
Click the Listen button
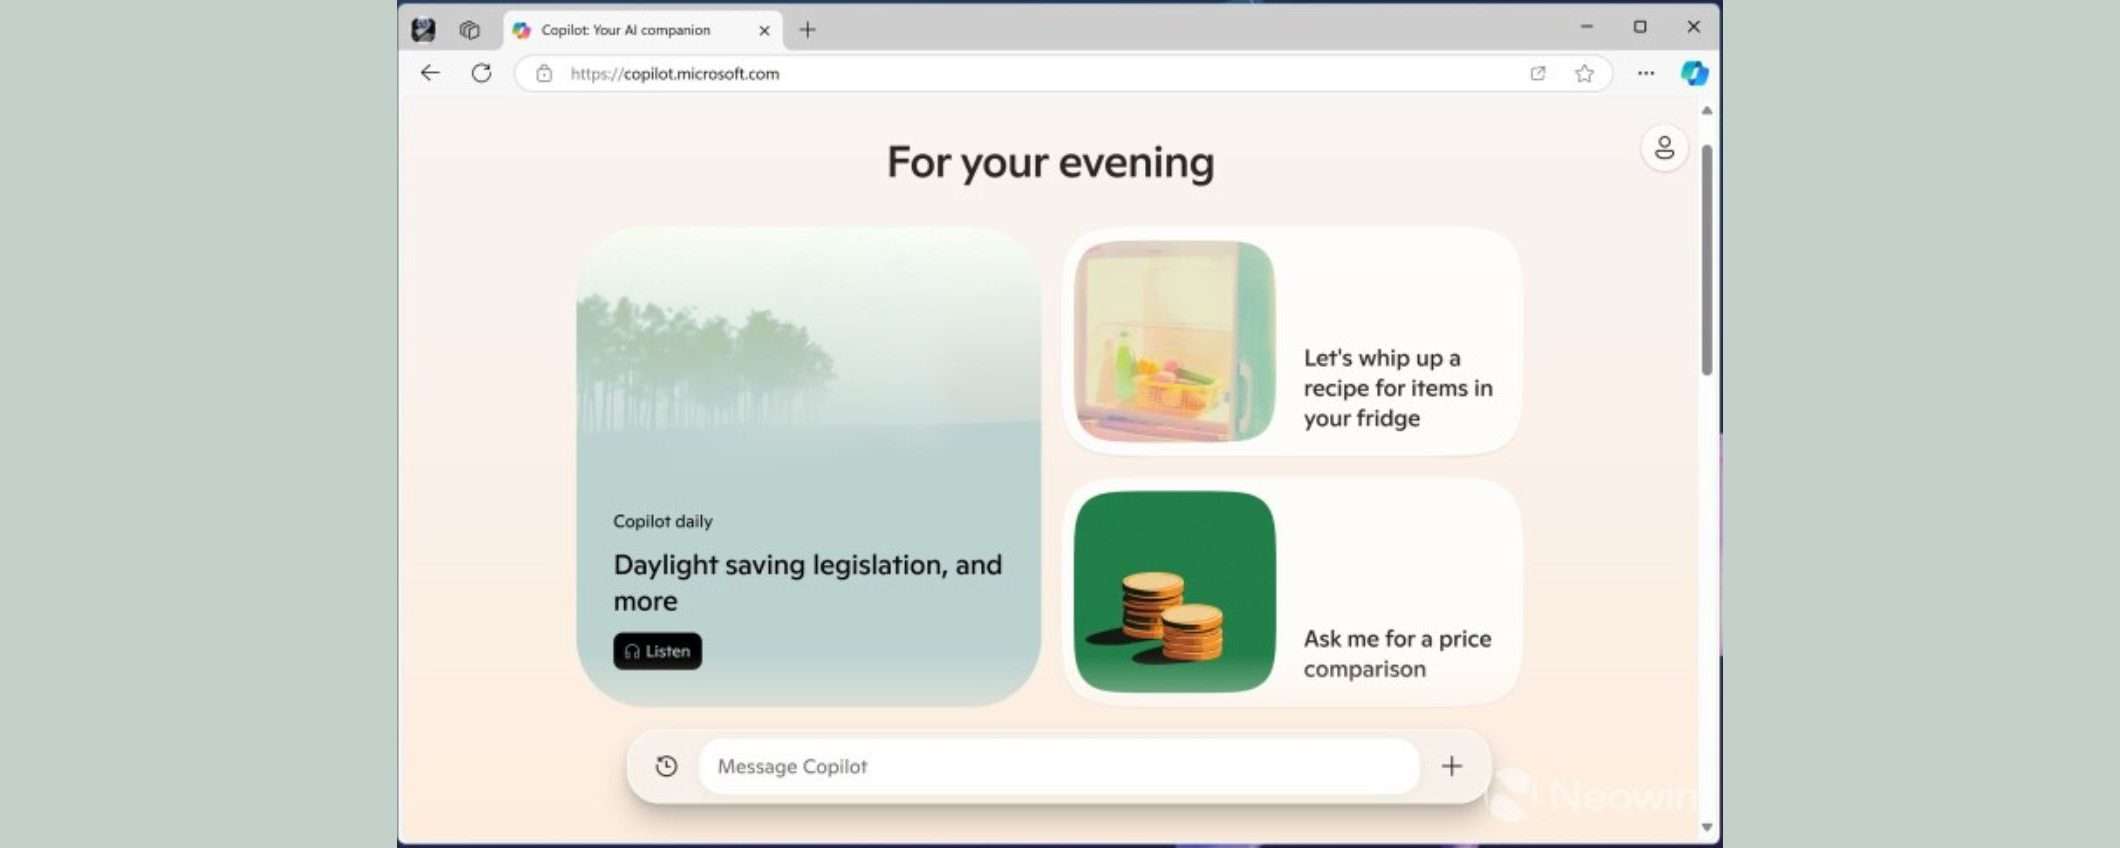click(x=657, y=651)
